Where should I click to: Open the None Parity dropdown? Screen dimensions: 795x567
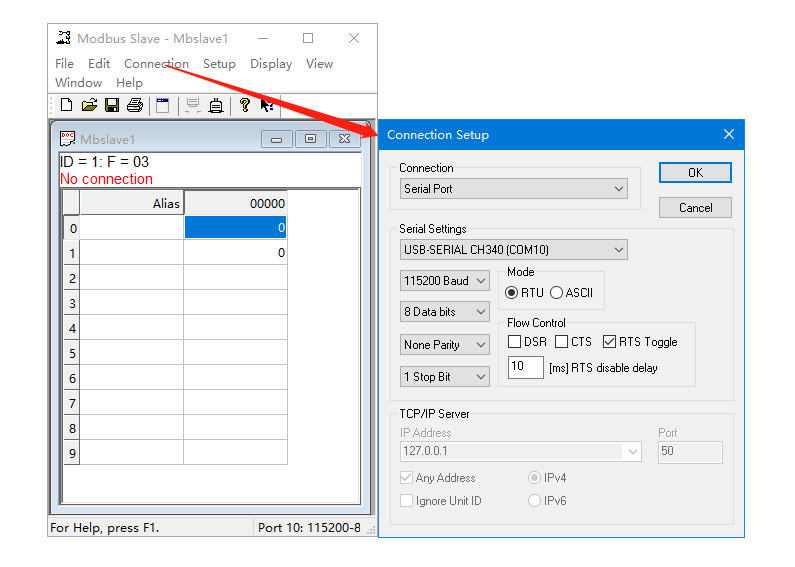point(445,345)
